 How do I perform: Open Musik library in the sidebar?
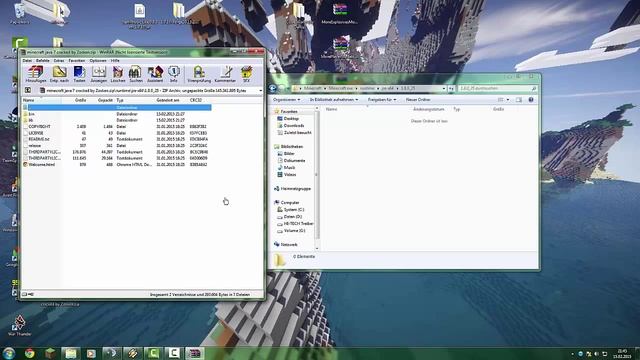[289, 168]
